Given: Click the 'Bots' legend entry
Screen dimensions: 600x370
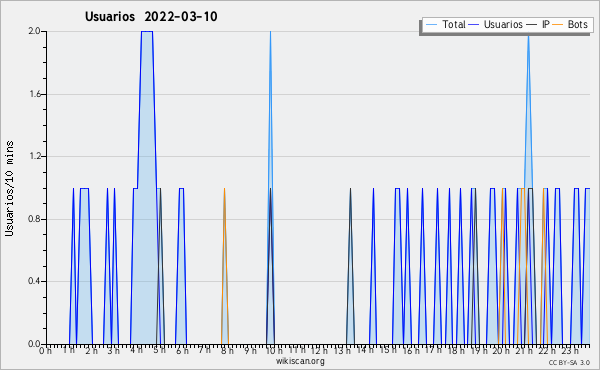Looking at the screenshot, I should [577, 24].
